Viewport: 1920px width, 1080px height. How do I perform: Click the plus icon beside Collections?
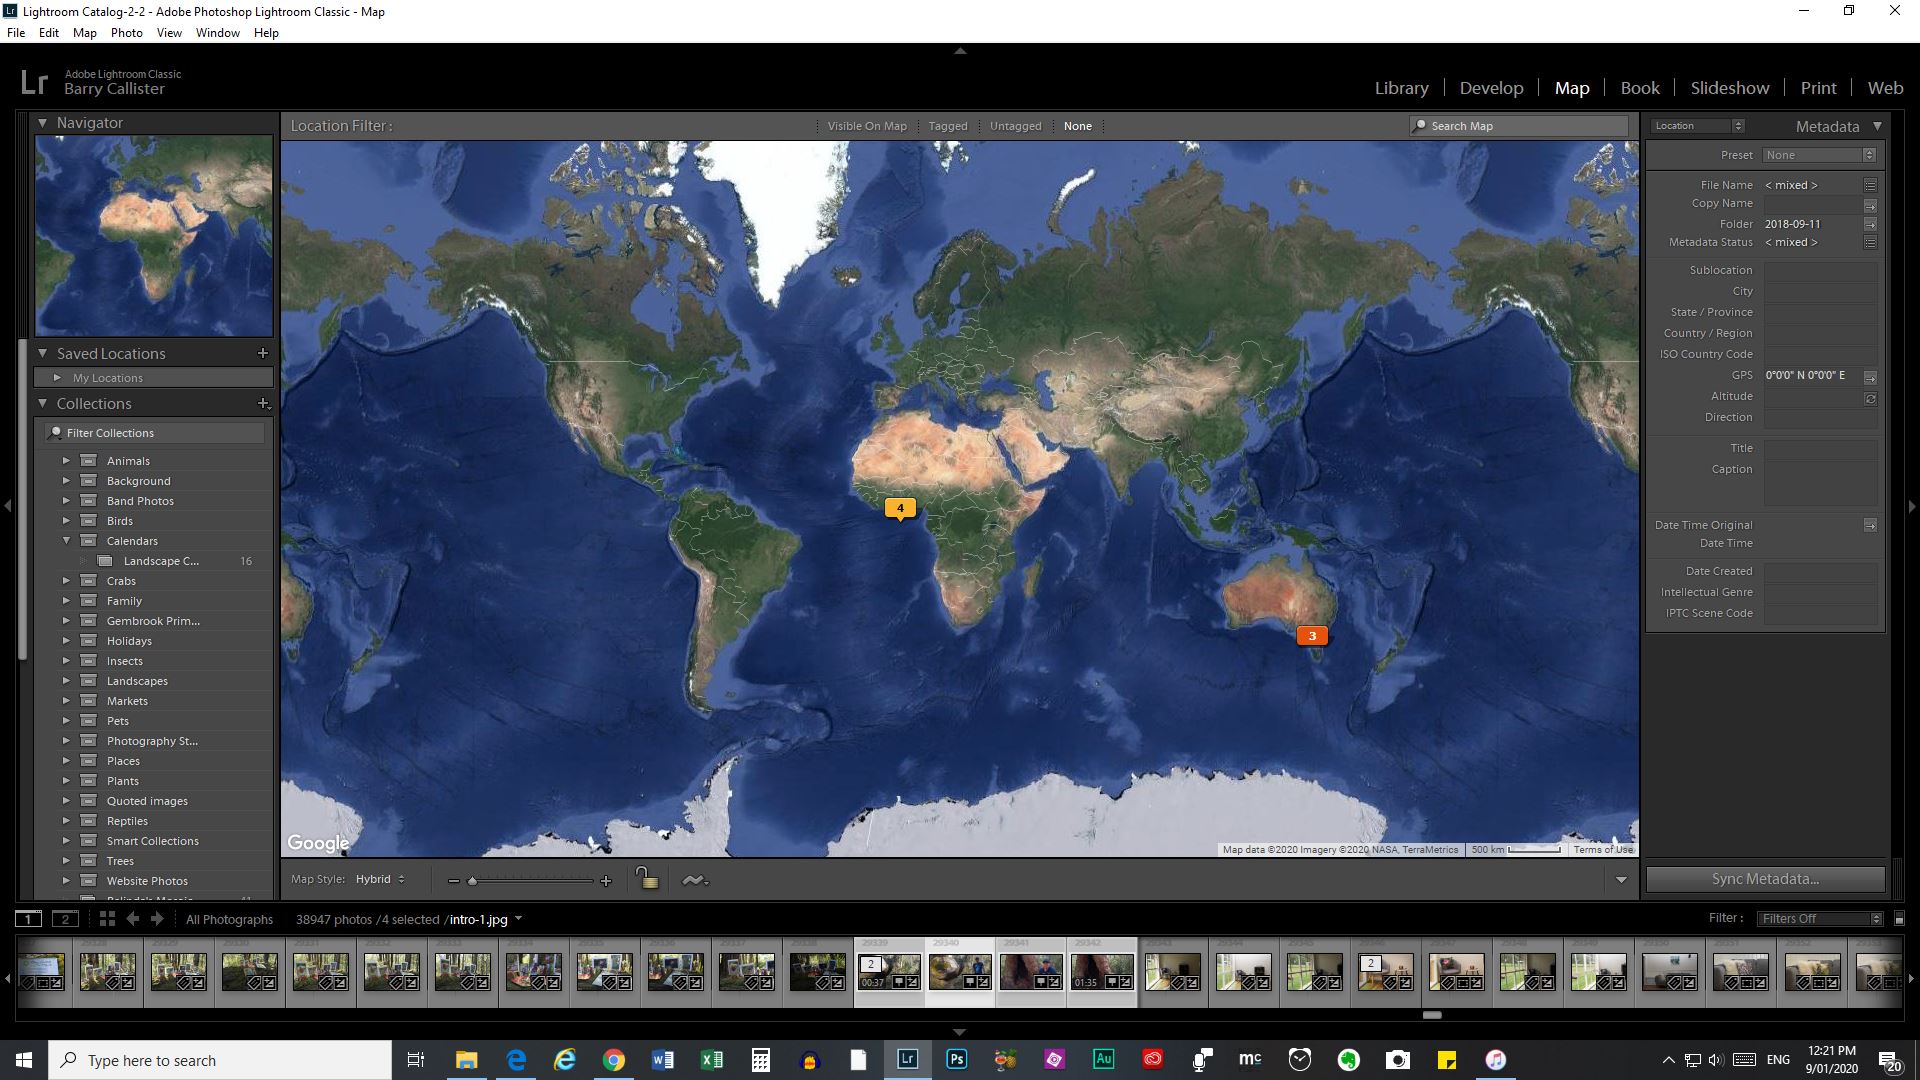pyautogui.click(x=263, y=403)
